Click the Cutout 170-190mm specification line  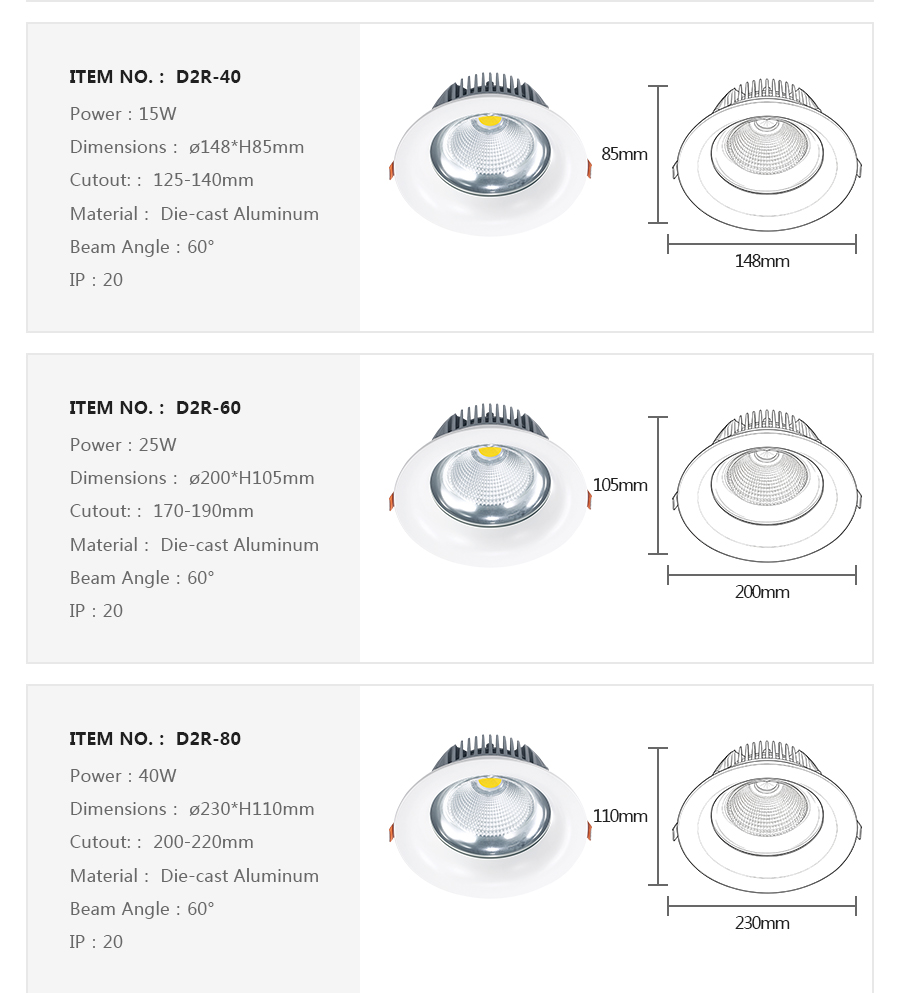click(162, 511)
